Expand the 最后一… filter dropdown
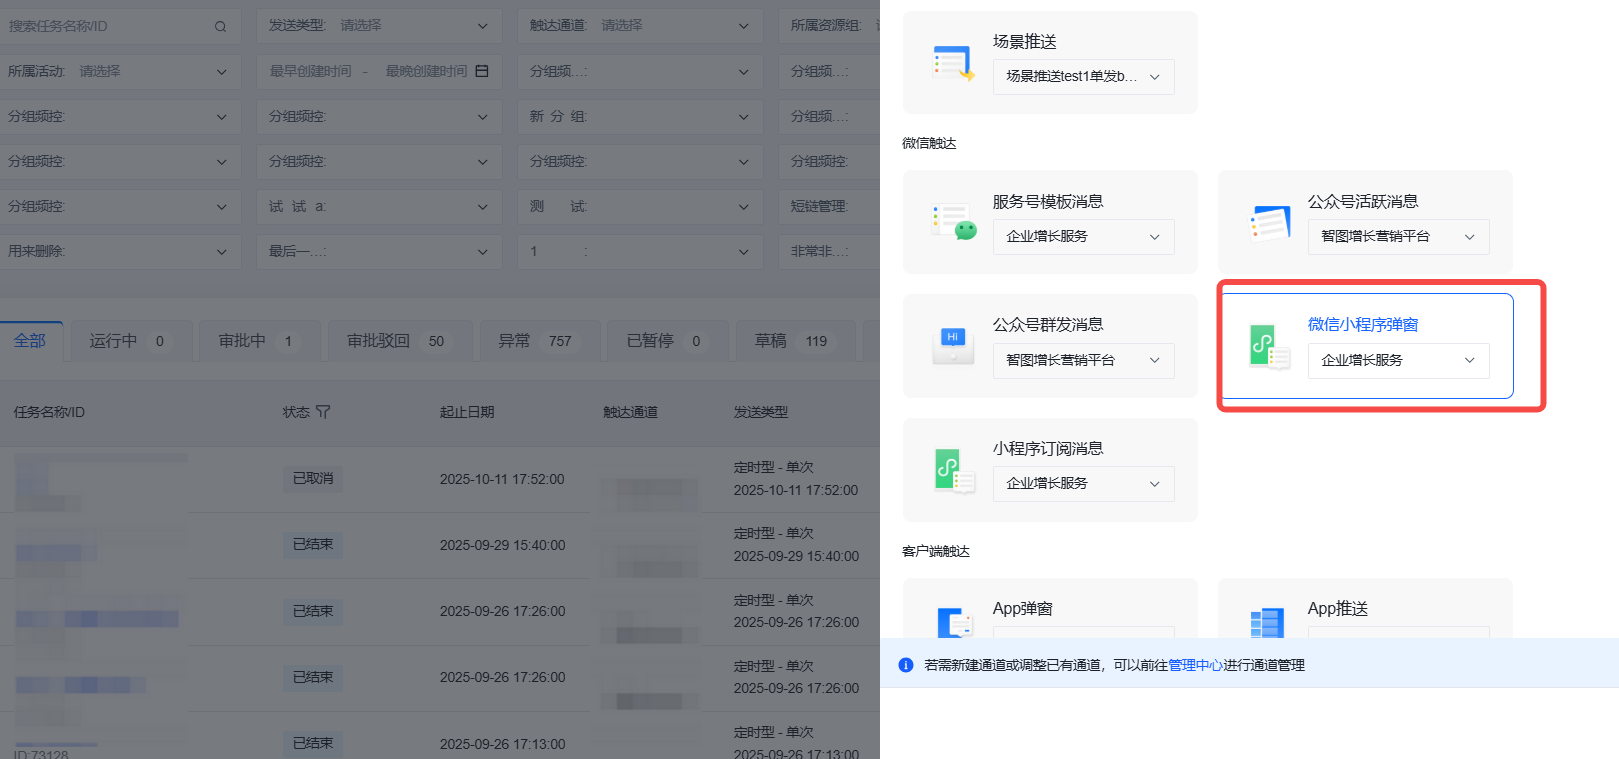 click(379, 252)
